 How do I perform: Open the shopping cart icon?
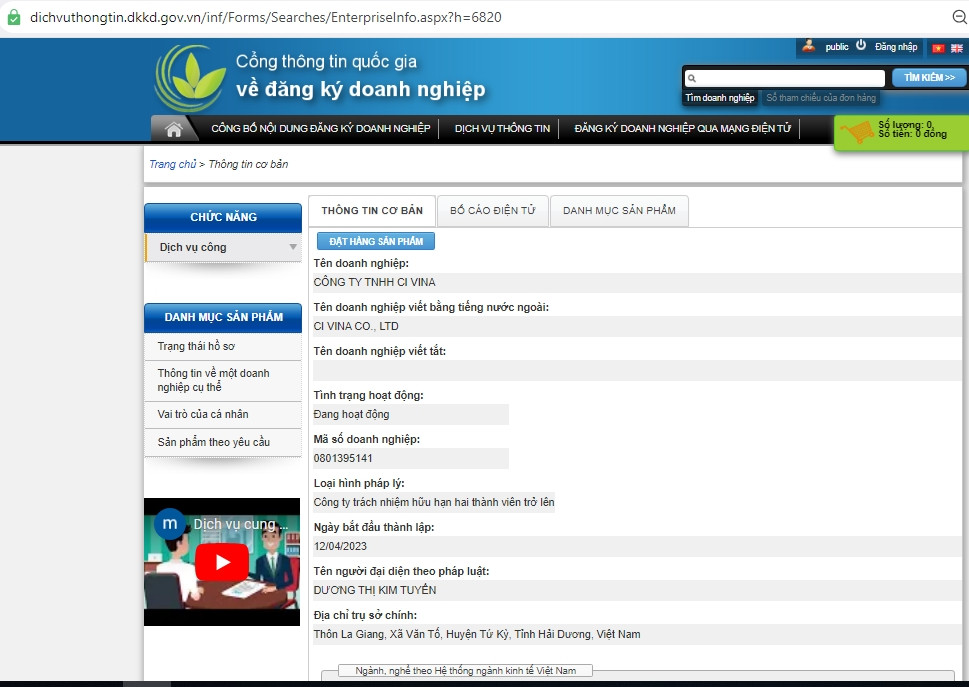856,133
